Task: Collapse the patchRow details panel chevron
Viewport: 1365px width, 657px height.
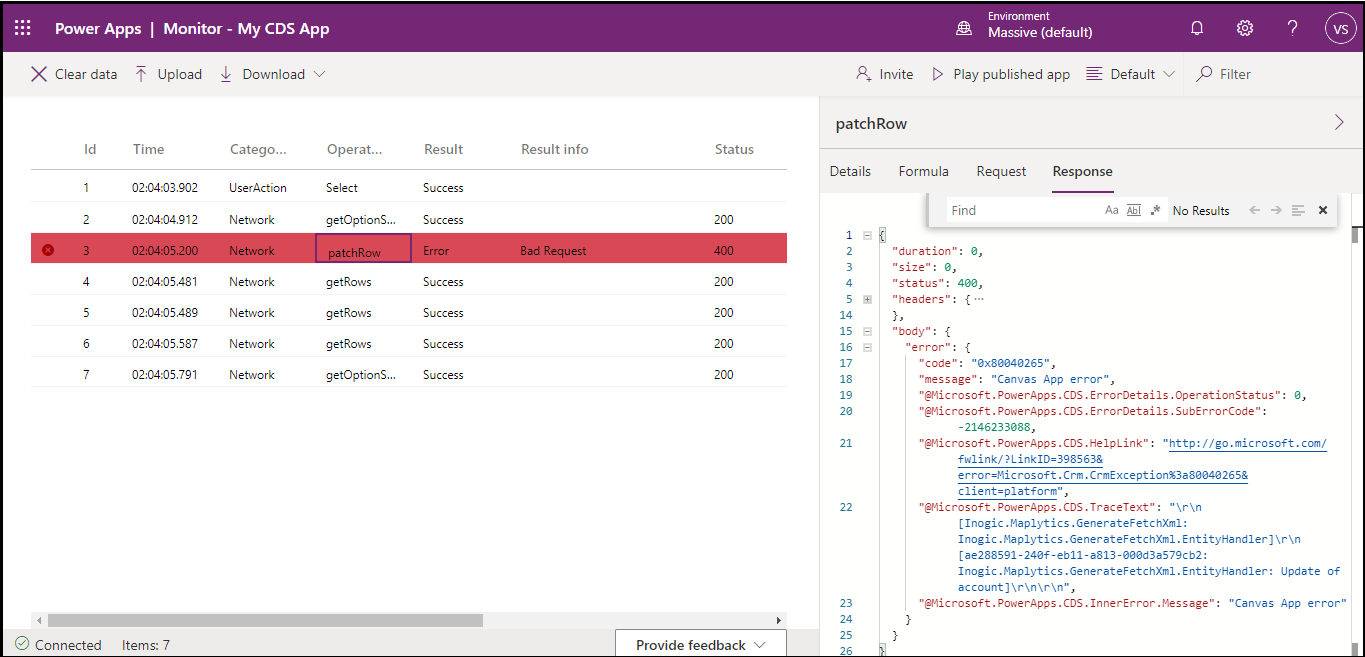Action: [1340, 123]
